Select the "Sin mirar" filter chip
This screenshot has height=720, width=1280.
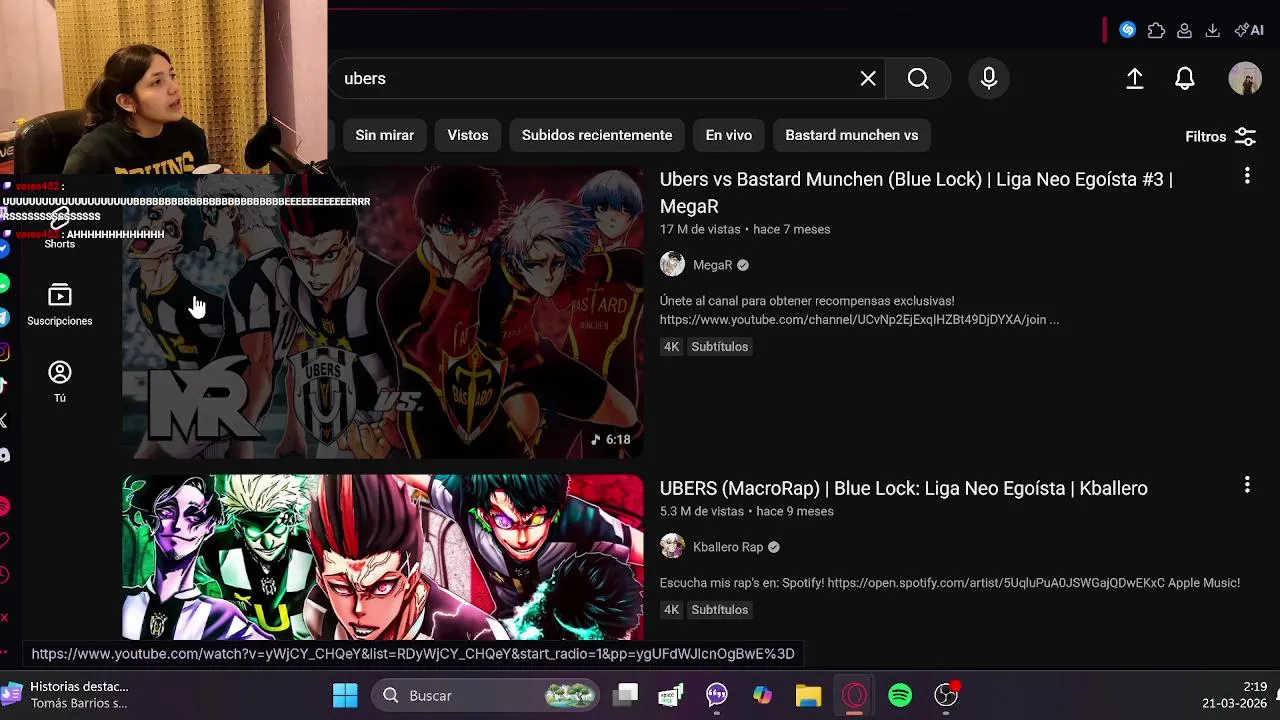tap(385, 135)
